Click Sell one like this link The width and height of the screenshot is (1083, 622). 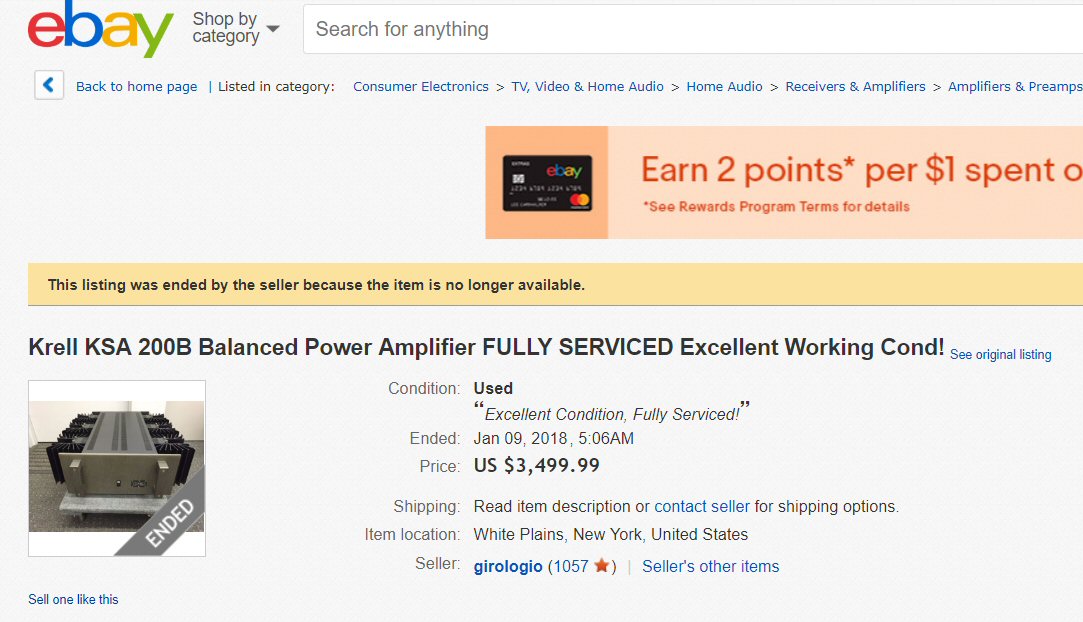tap(73, 600)
